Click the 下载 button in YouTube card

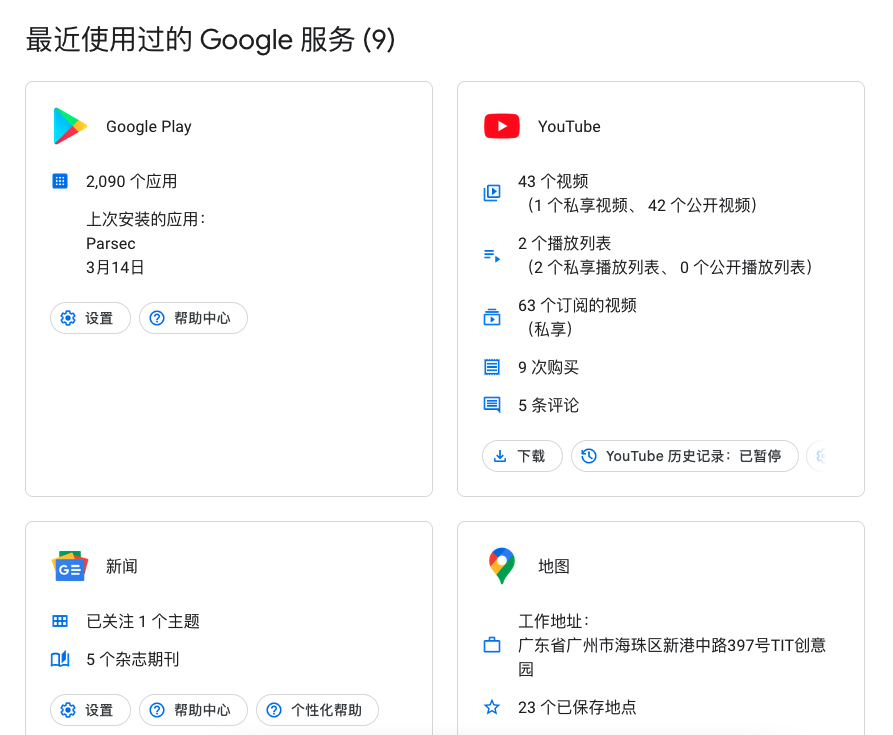tap(521, 456)
